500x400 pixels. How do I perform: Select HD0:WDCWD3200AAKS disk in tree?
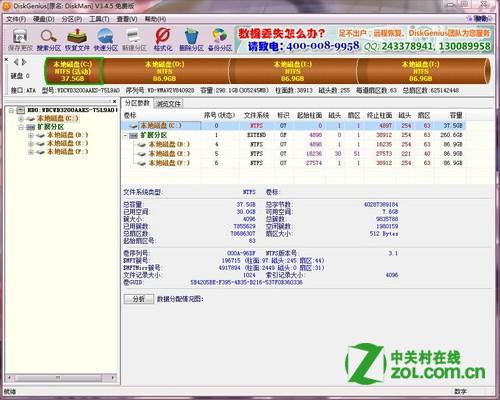click(x=72, y=110)
